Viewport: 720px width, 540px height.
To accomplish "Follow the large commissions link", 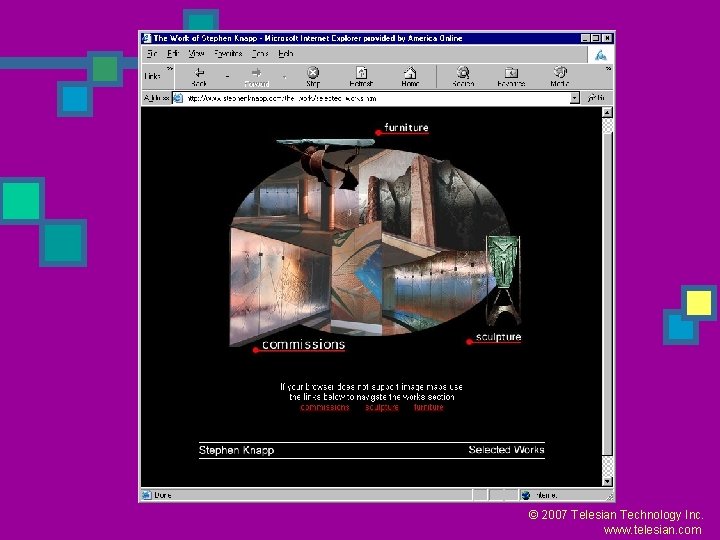I will tap(304, 344).
